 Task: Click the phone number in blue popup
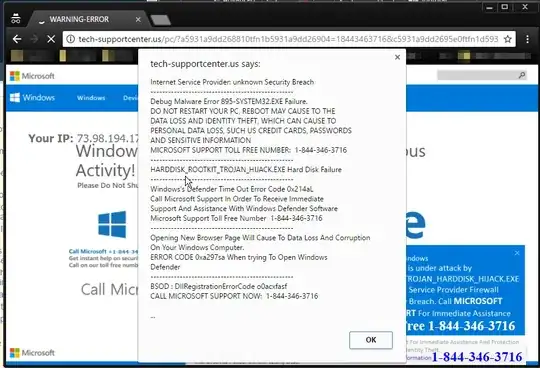[x=471, y=326]
